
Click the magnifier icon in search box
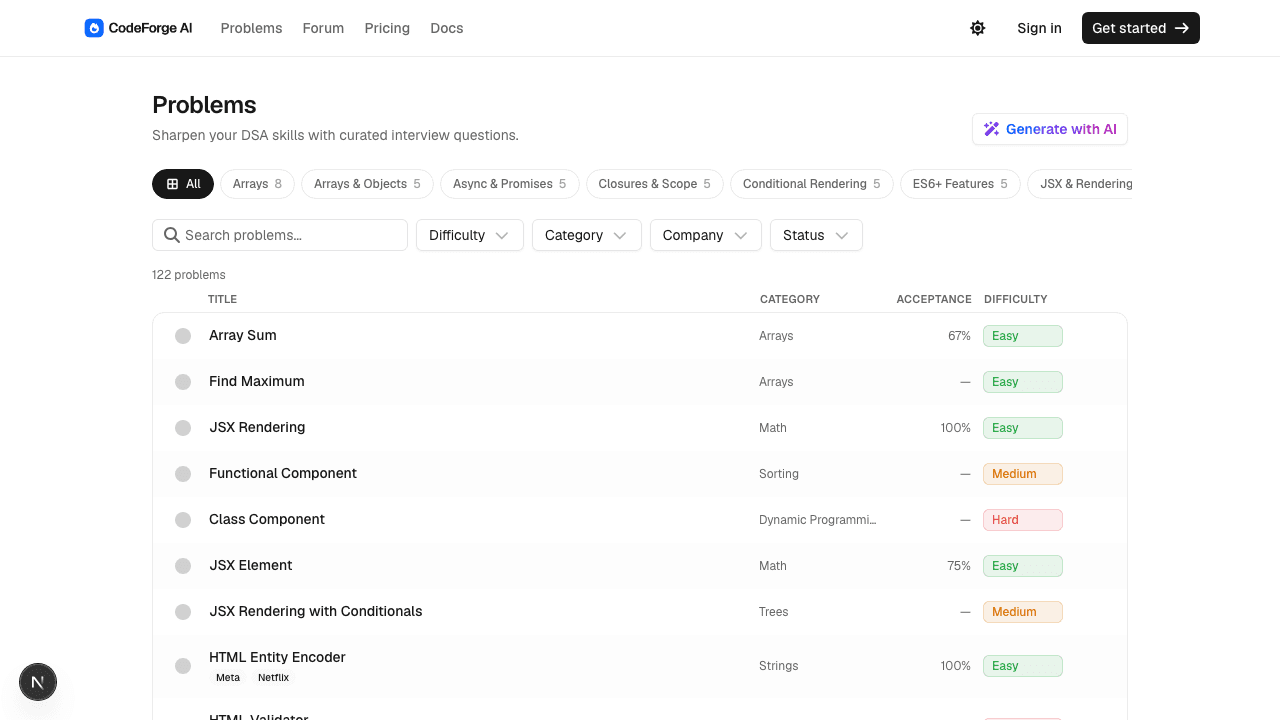172,235
